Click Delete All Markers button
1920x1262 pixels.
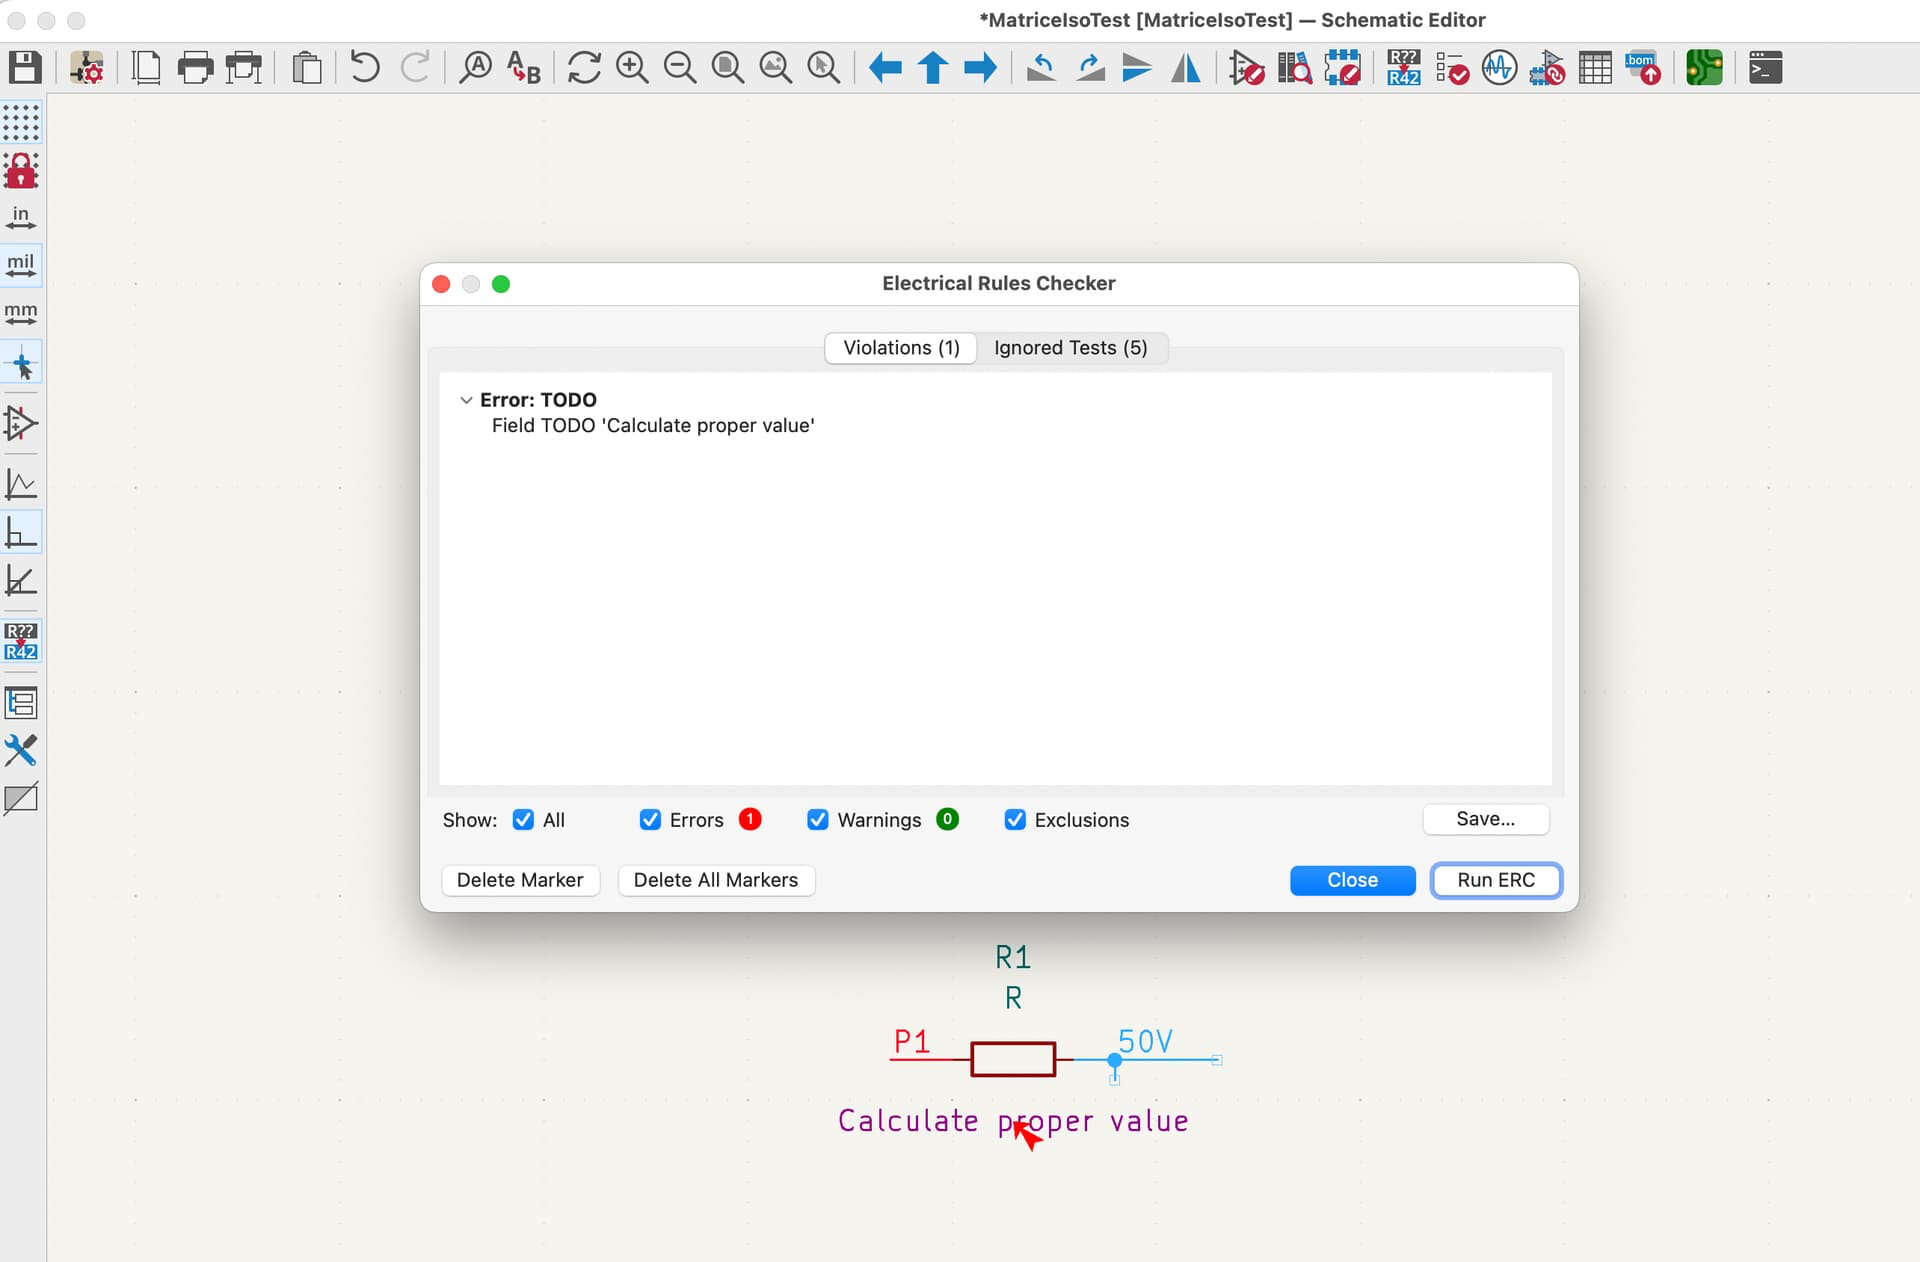point(716,880)
